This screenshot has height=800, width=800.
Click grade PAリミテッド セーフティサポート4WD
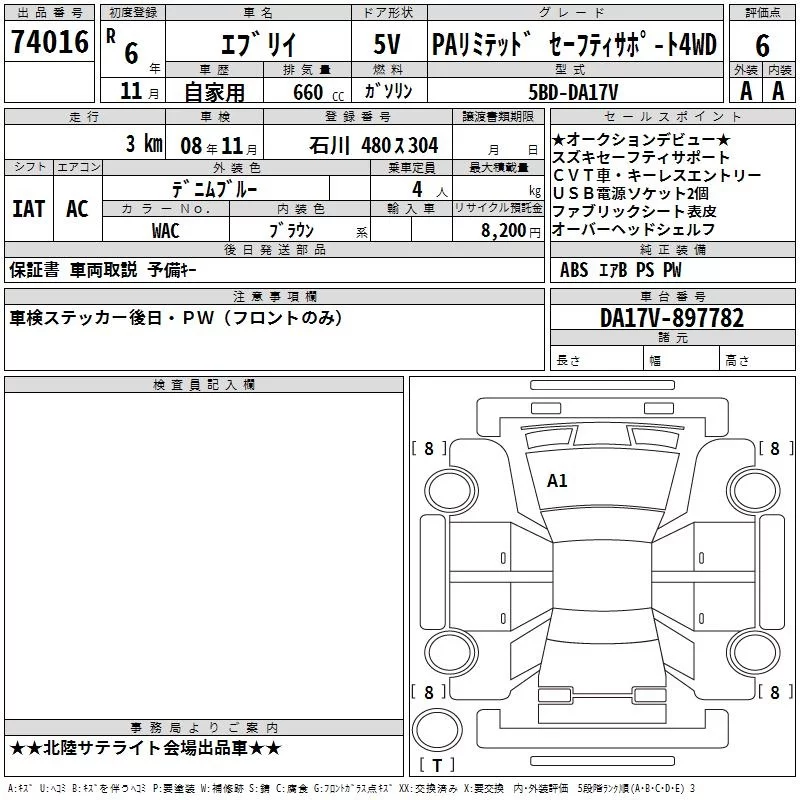click(x=574, y=44)
